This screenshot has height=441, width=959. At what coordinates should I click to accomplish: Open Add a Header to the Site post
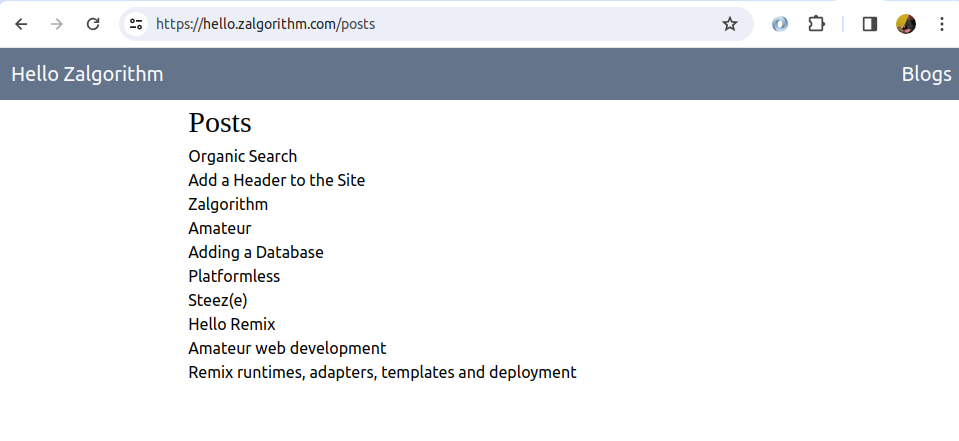[x=276, y=180]
